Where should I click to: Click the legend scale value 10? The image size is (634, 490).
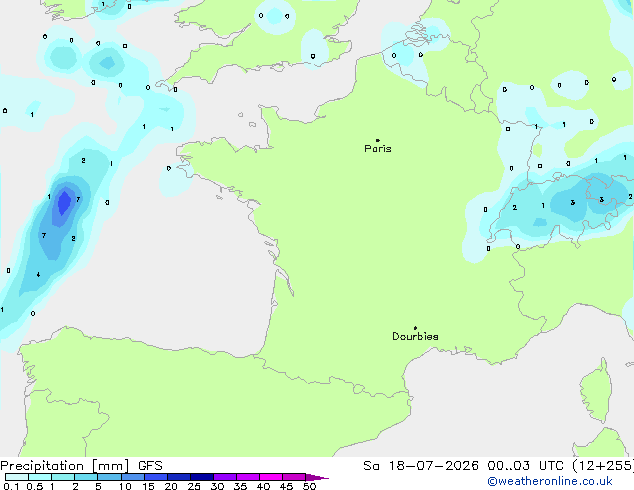125,486
